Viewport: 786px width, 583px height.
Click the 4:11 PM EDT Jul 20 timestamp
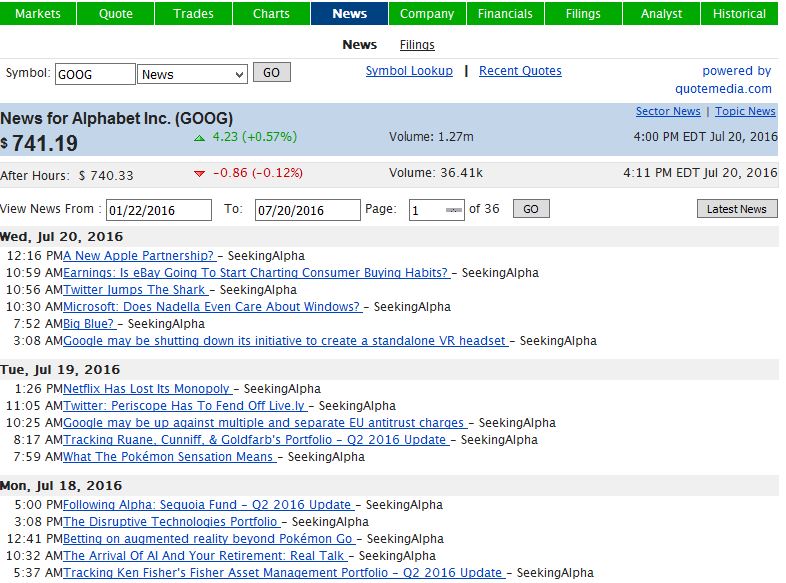700,172
